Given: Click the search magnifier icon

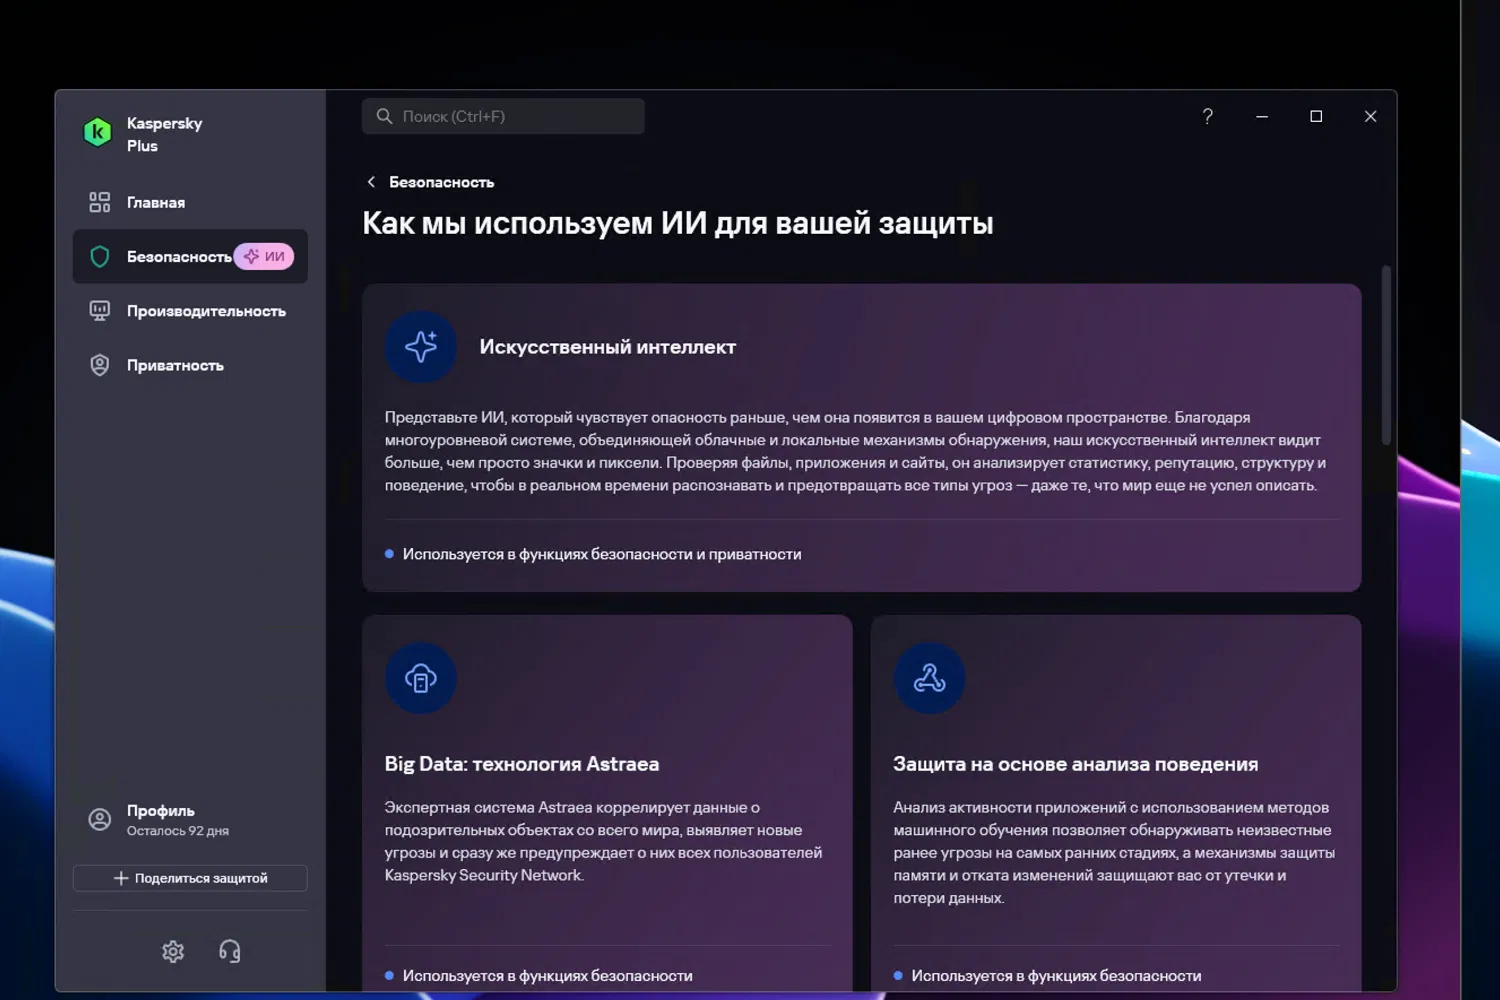Looking at the screenshot, I should (x=384, y=116).
